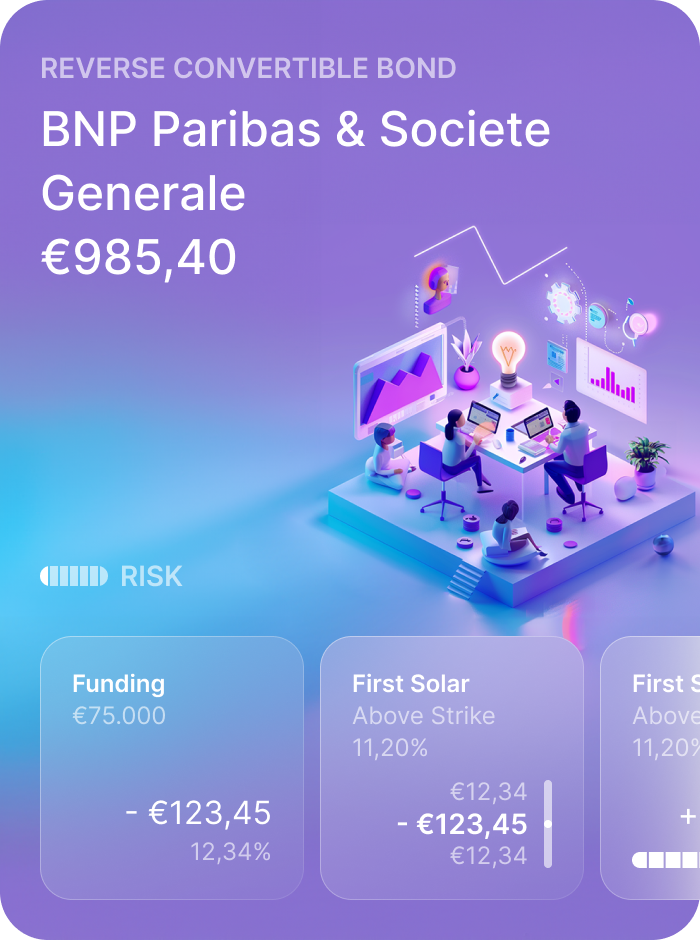Click the bold - €123,45 in First Solar
The width and height of the screenshot is (700, 940).
coord(462,824)
